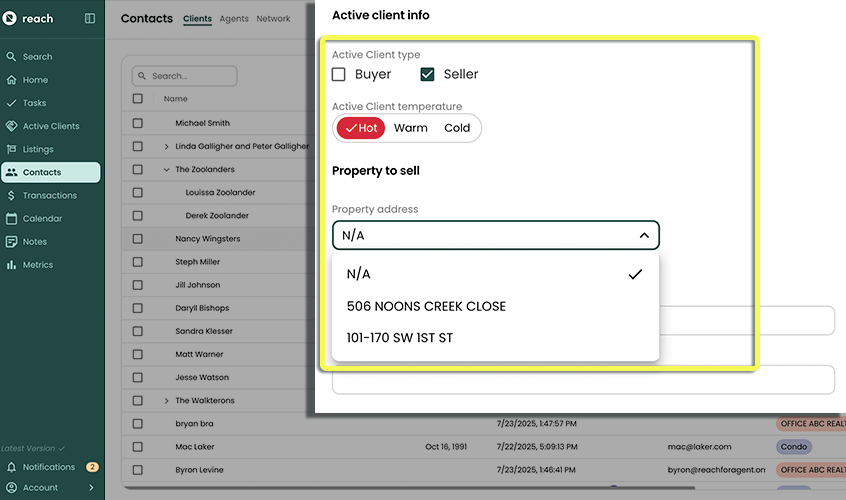Uncheck the Seller checkbox
This screenshot has width=846, height=500.
click(x=427, y=74)
